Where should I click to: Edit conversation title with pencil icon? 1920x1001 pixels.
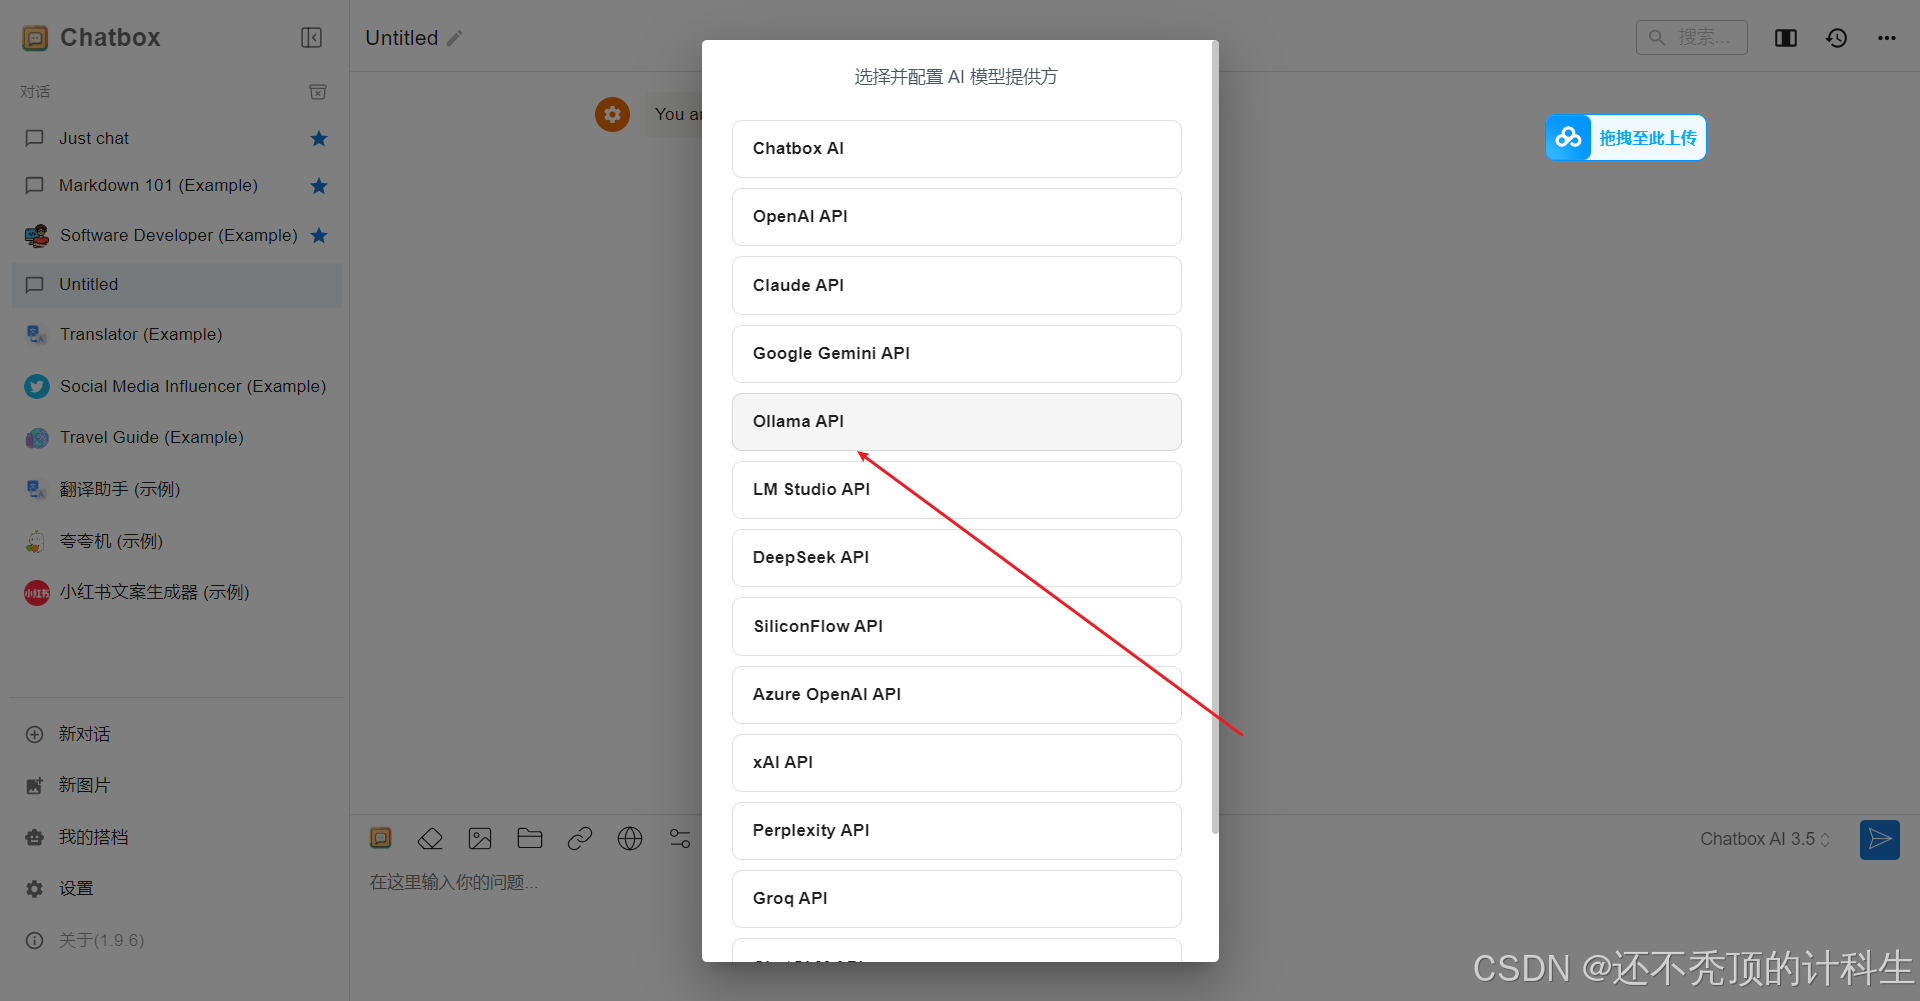pos(455,38)
